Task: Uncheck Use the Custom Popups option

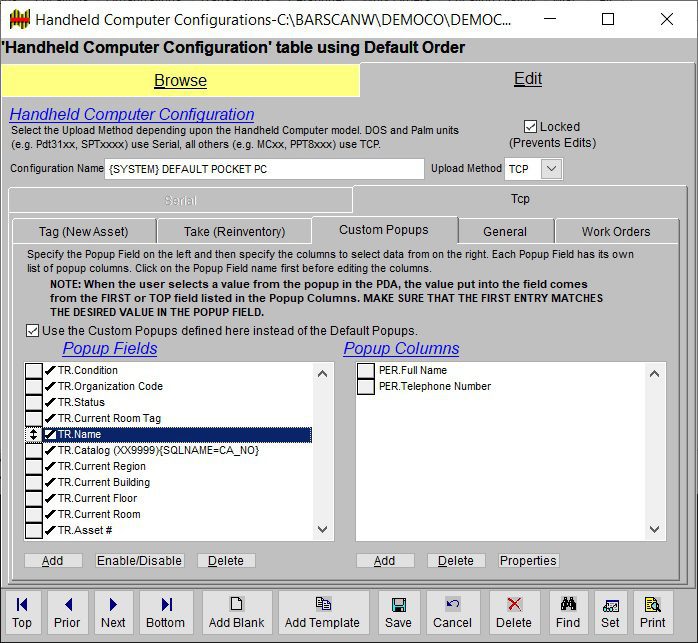Action: [x=33, y=331]
